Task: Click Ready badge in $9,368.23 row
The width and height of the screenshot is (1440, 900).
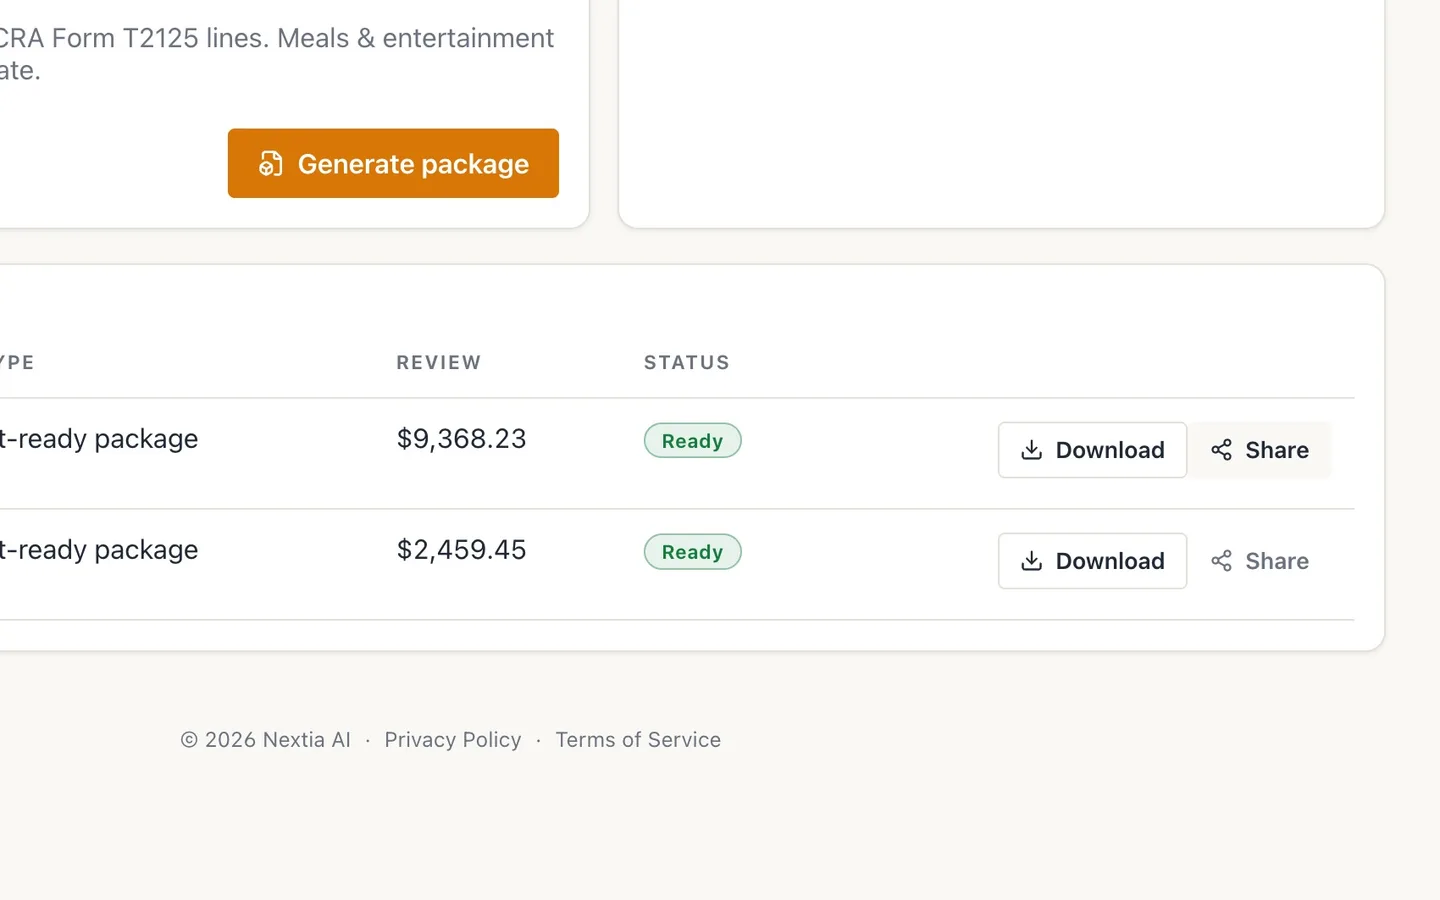Action: pos(692,441)
